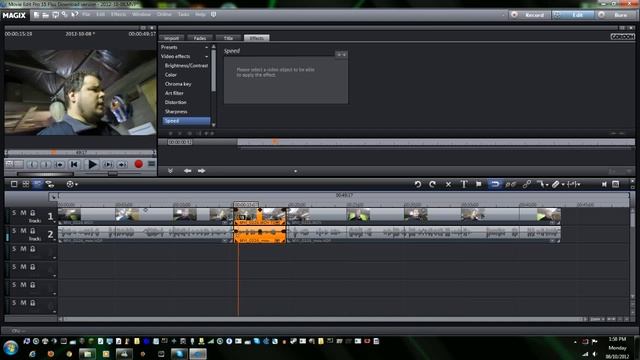The image size is (640, 360).
Task: Mute track 2
Action: click(23, 231)
